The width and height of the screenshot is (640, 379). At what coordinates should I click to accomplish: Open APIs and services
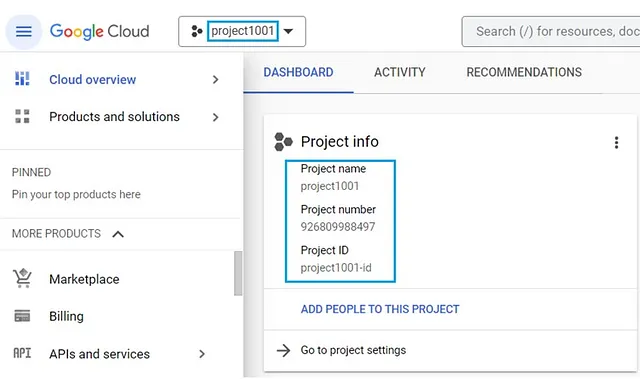(x=100, y=354)
